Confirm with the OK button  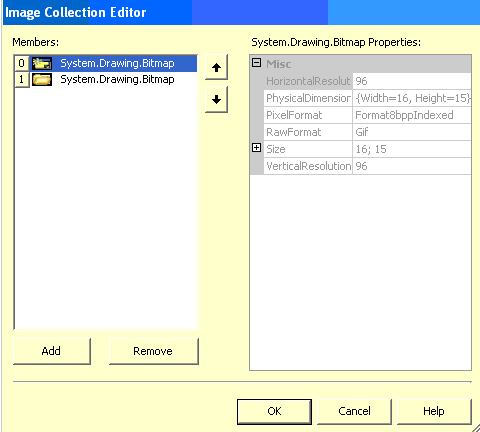point(274,411)
